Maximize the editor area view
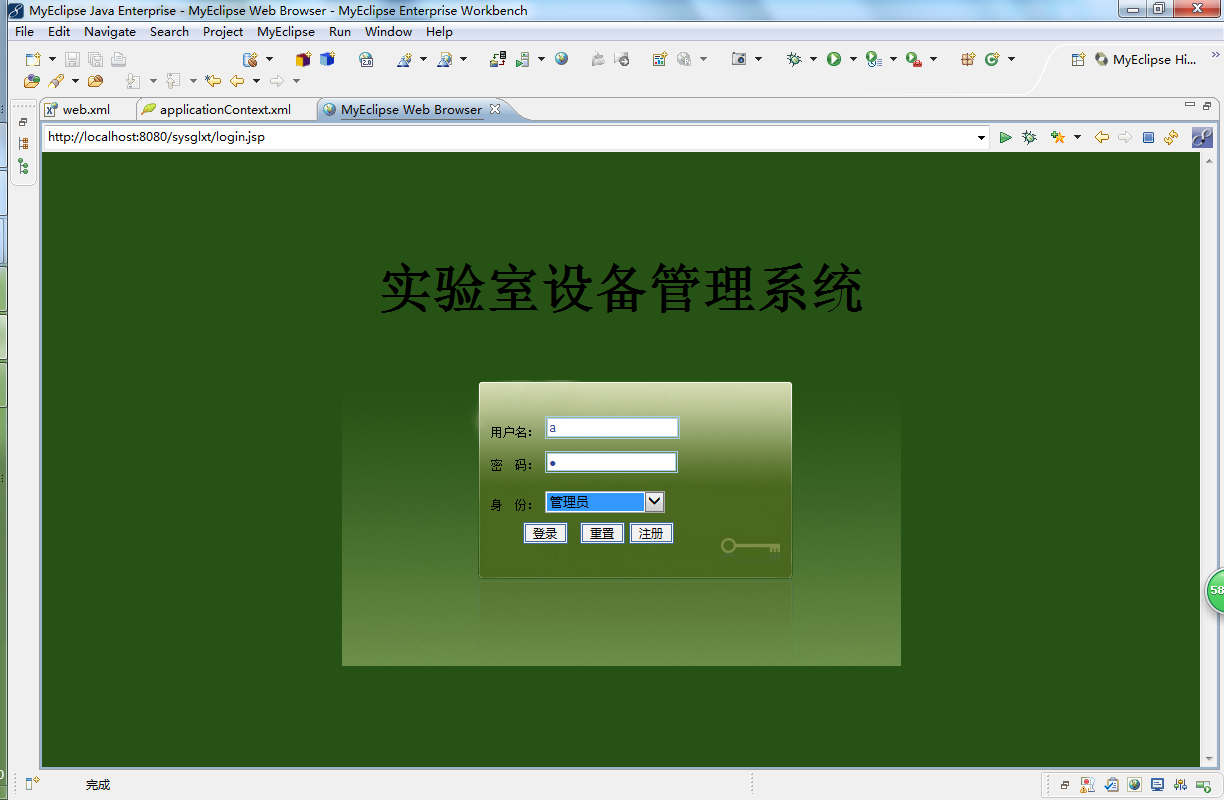The width and height of the screenshot is (1224, 800). pos(1207,105)
